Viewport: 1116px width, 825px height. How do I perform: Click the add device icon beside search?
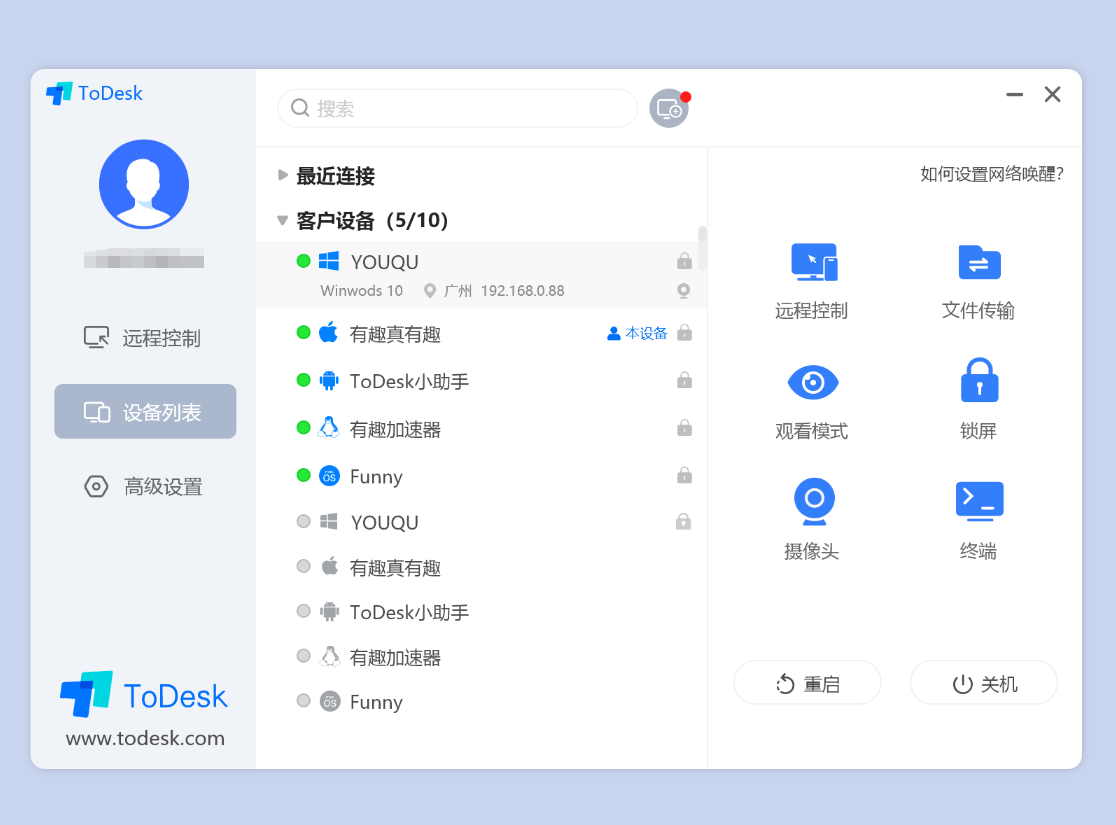tap(669, 108)
